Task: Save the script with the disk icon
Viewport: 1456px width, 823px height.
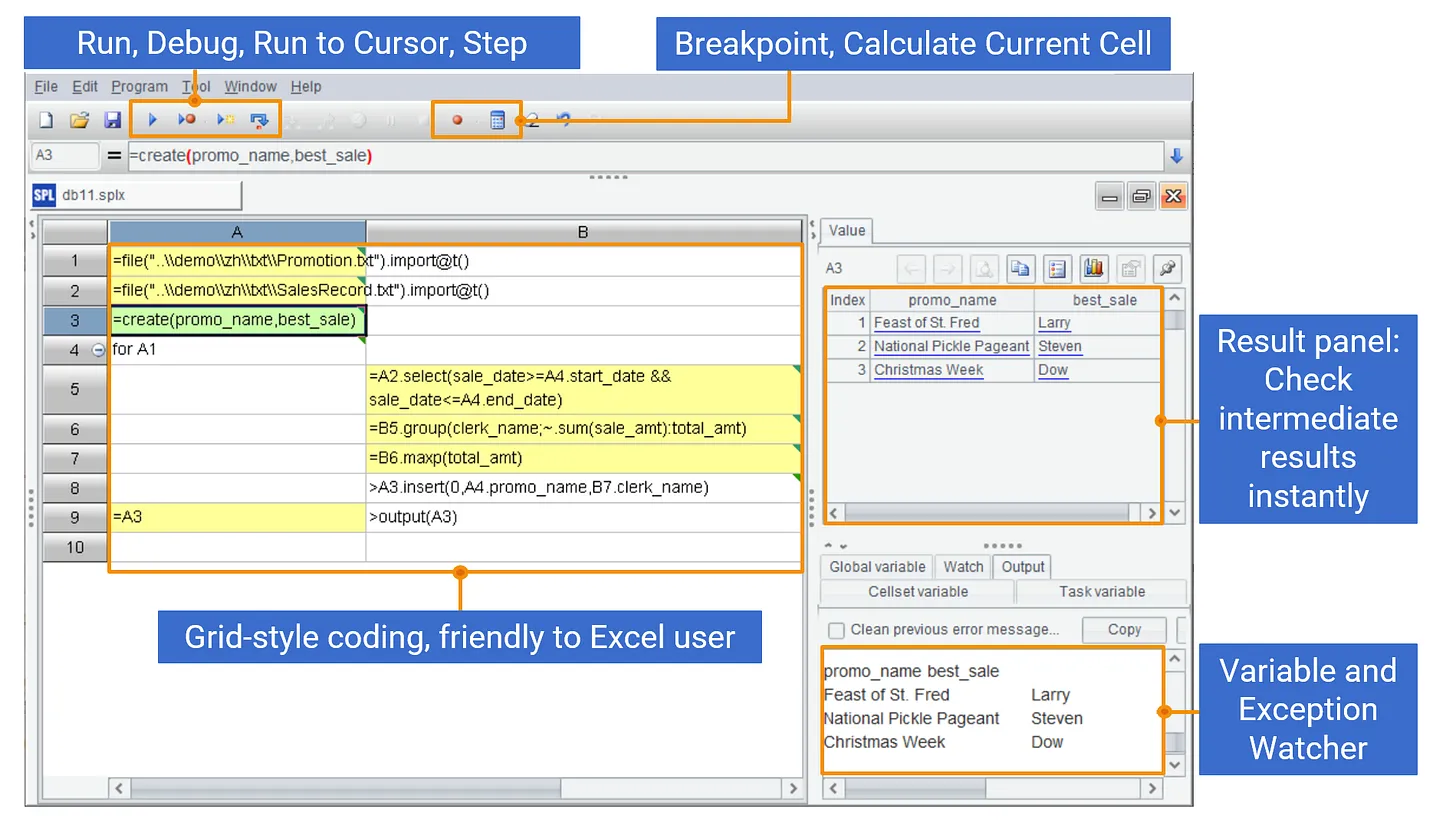Action: (113, 120)
